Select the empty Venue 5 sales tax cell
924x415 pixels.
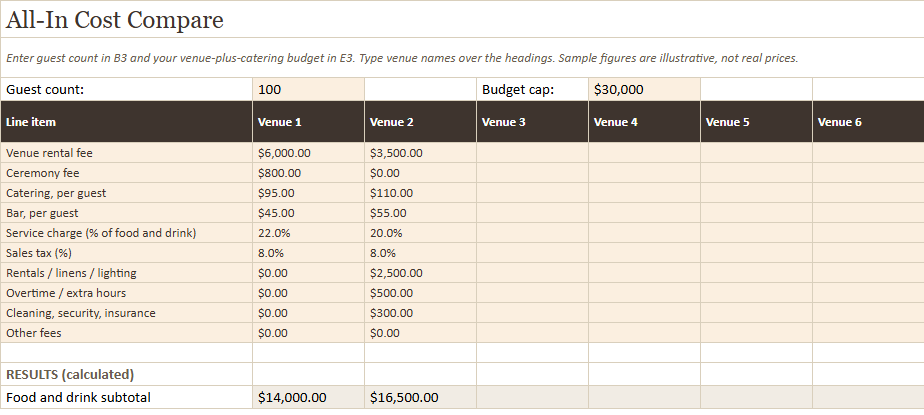click(756, 253)
